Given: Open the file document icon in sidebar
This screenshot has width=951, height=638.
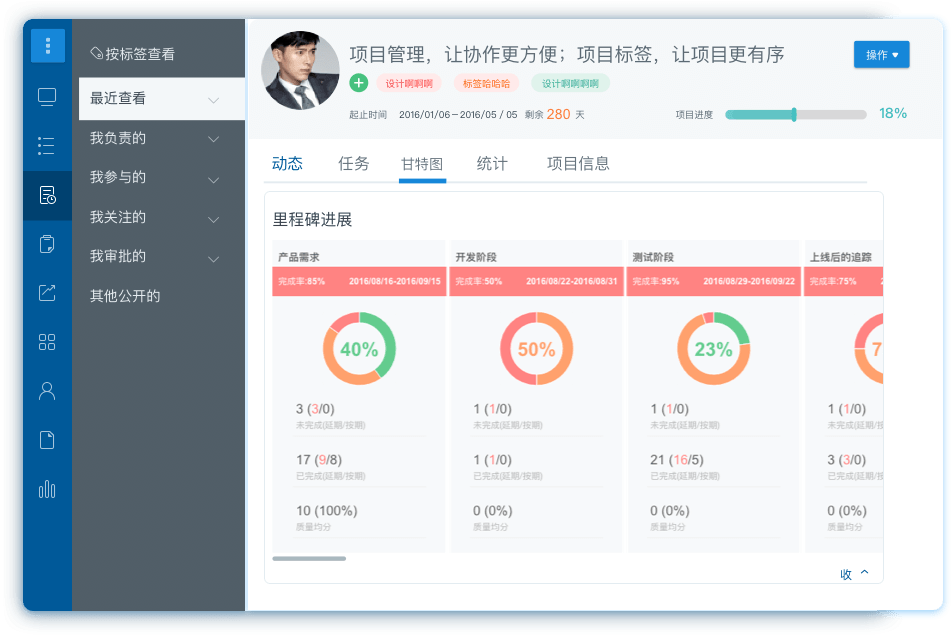Looking at the screenshot, I should coord(47,440).
